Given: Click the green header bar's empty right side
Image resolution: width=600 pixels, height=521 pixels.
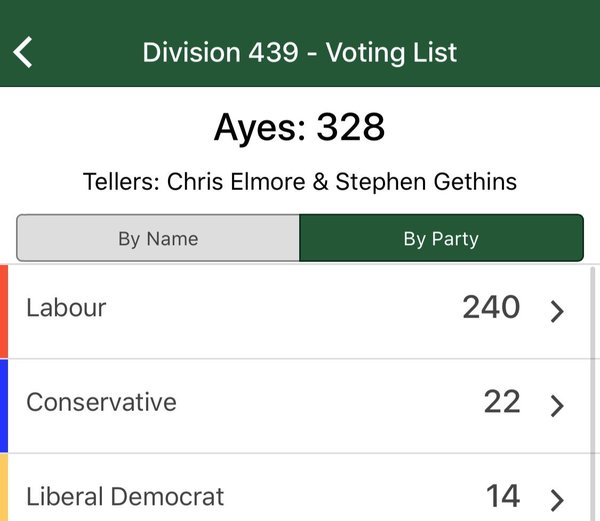Looking at the screenshot, I should pos(540,52).
